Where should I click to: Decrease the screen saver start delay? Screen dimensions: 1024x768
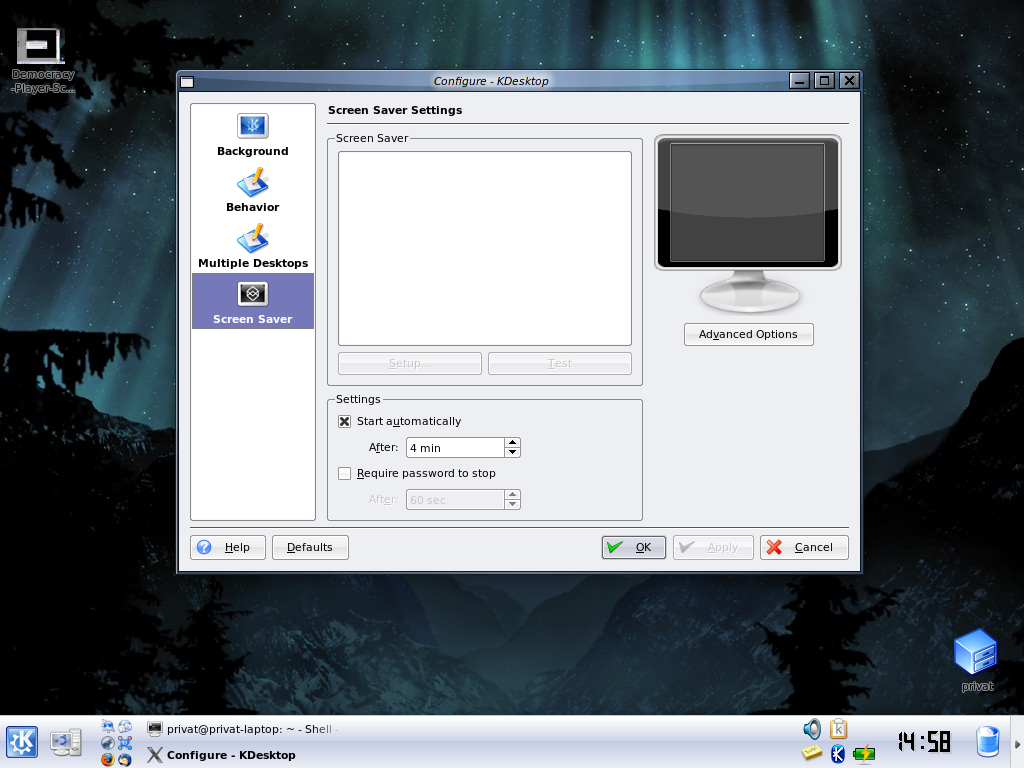513,453
